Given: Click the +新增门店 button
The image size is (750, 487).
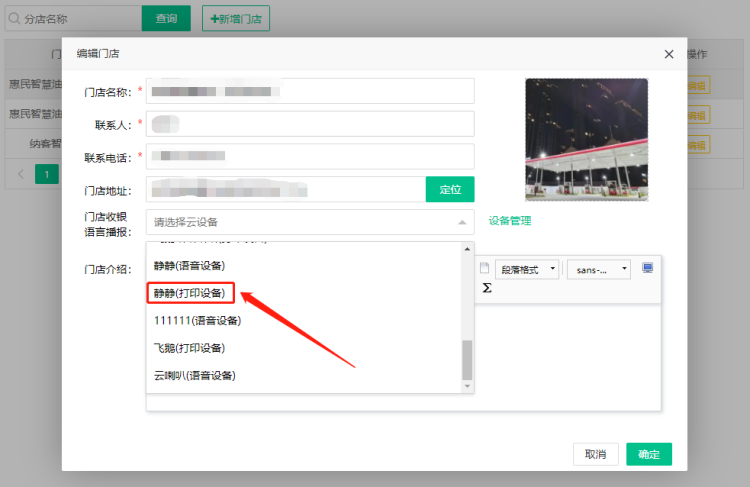Looking at the screenshot, I should click(x=236, y=19).
